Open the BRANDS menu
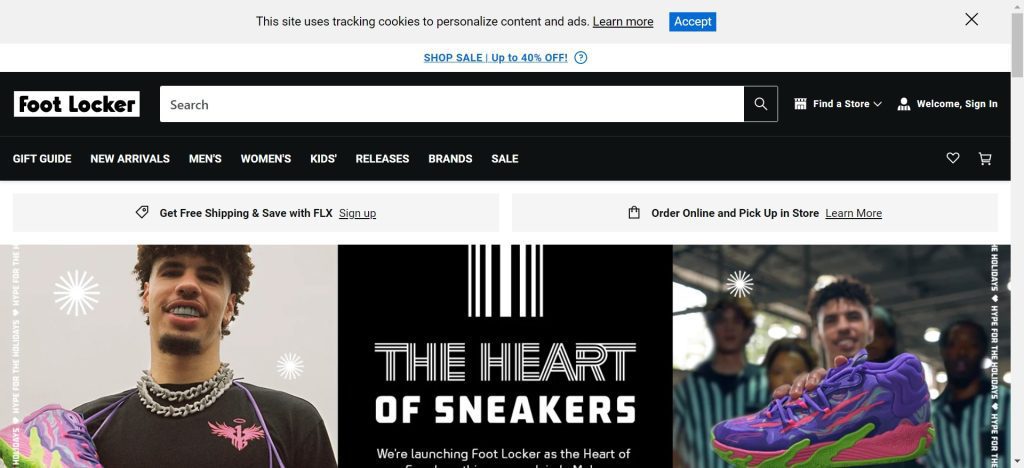 point(450,159)
